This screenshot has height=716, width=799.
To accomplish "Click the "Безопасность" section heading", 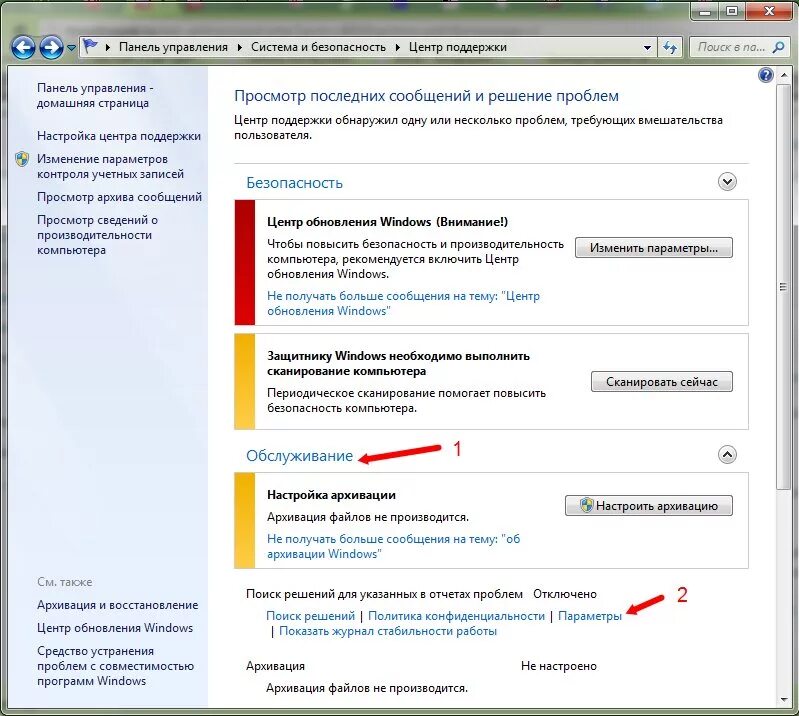I will [294, 183].
